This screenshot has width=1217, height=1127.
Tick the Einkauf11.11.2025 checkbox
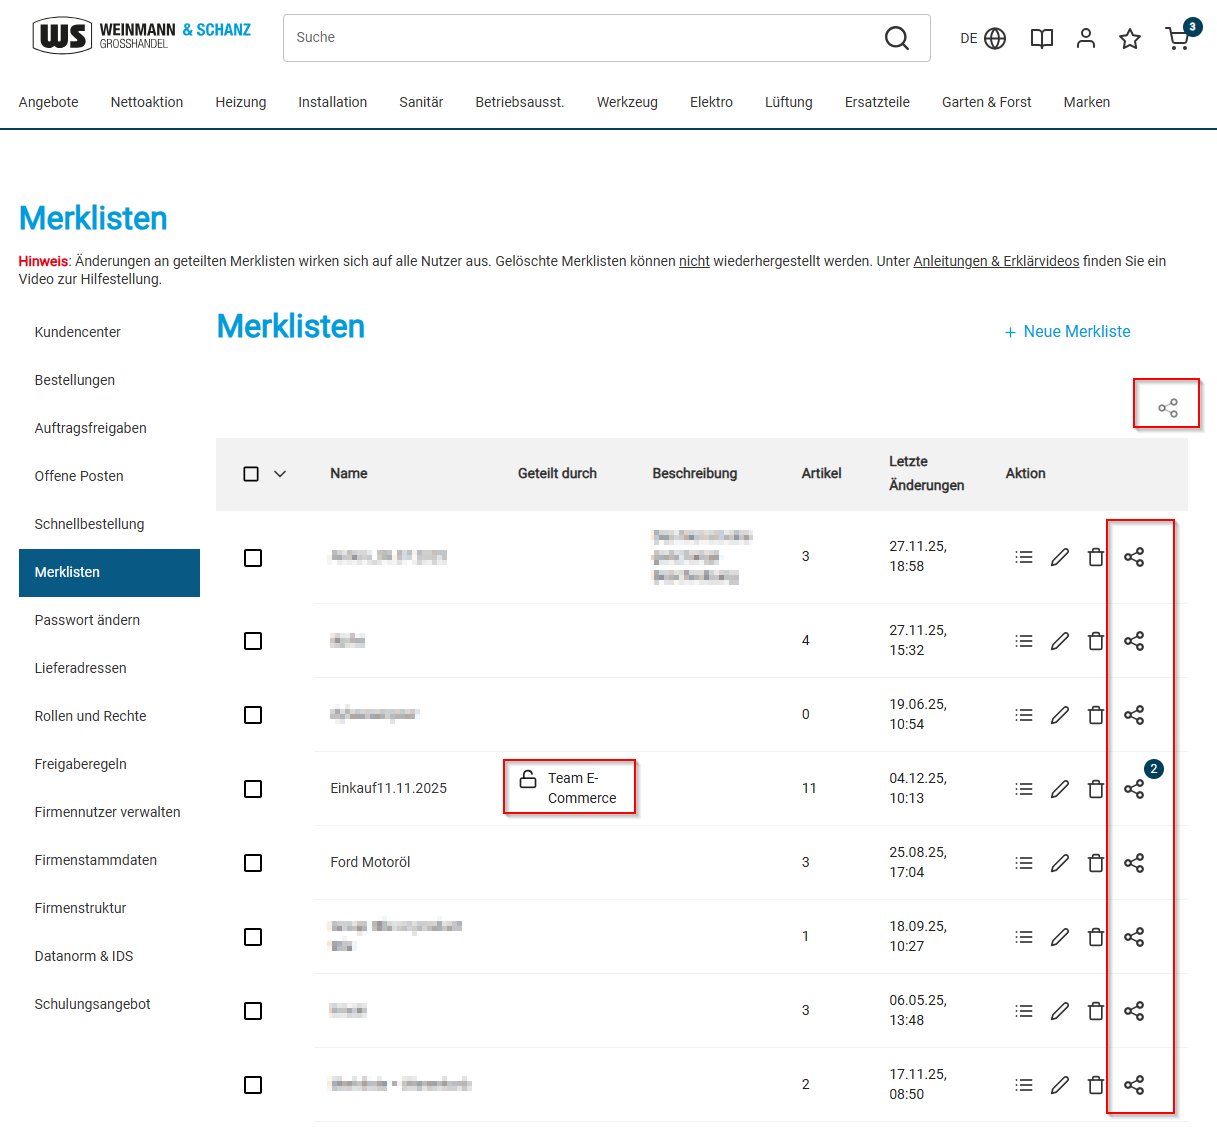(253, 789)
